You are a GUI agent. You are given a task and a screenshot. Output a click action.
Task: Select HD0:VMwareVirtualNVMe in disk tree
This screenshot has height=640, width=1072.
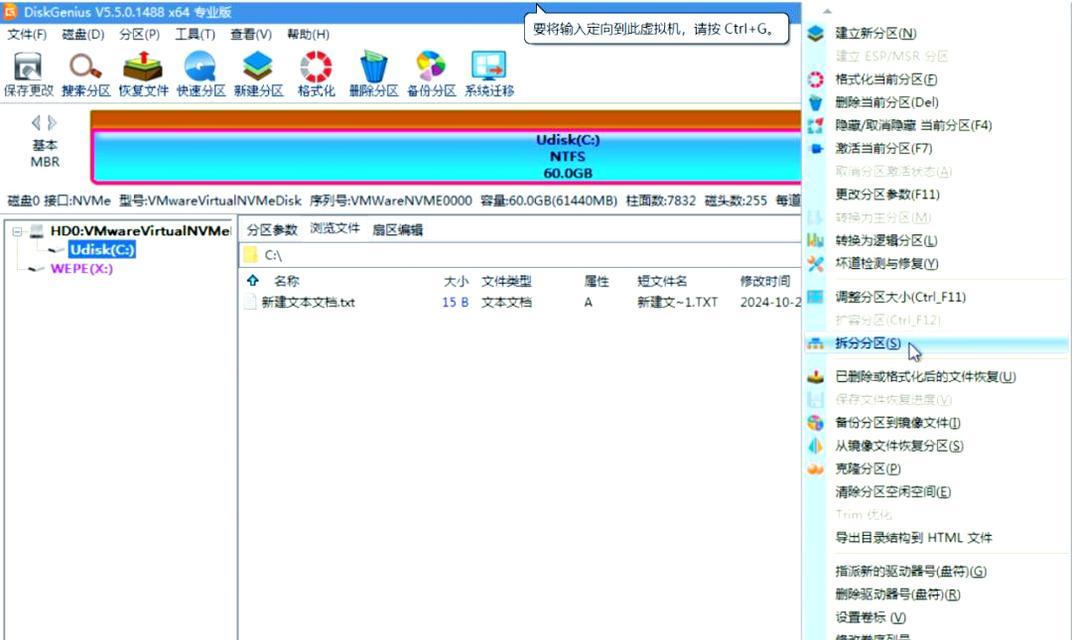click(140, 230)
